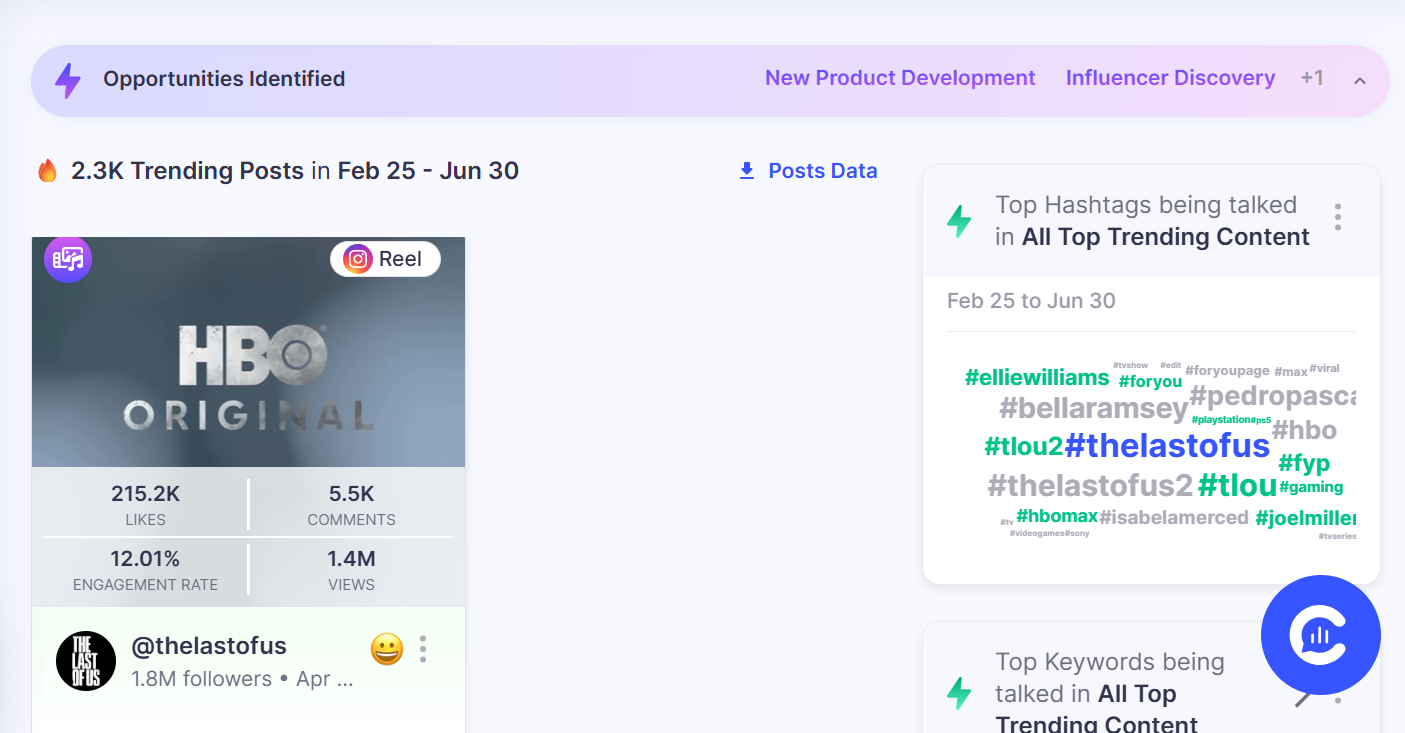Collapse the Opportunities Identified banner
Screen dimensions: 1405x733
coord(1360,80)
